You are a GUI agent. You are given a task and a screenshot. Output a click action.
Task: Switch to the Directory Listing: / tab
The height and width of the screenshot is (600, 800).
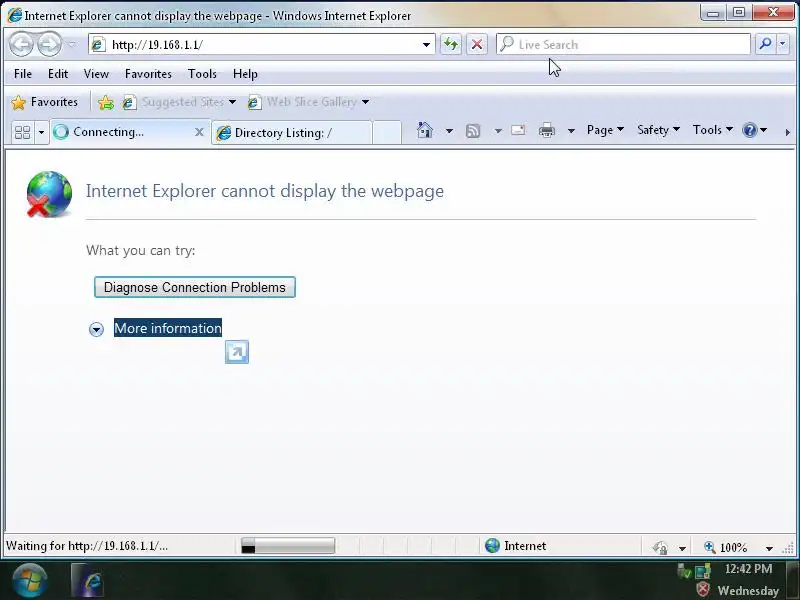coord(292,133)
